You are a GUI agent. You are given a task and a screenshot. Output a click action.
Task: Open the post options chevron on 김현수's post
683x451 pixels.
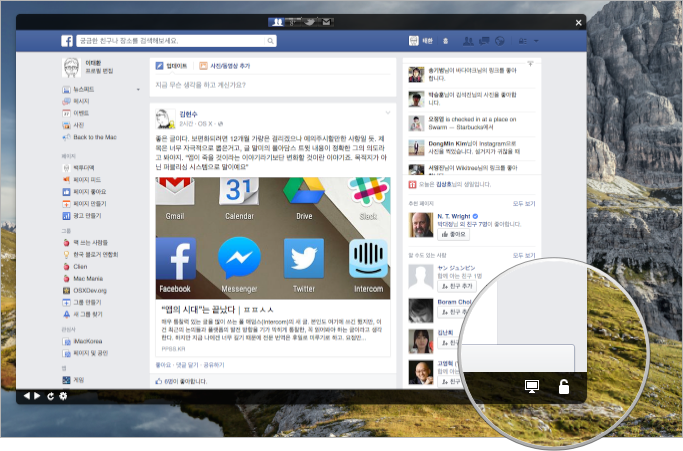[x=388, y=113]
